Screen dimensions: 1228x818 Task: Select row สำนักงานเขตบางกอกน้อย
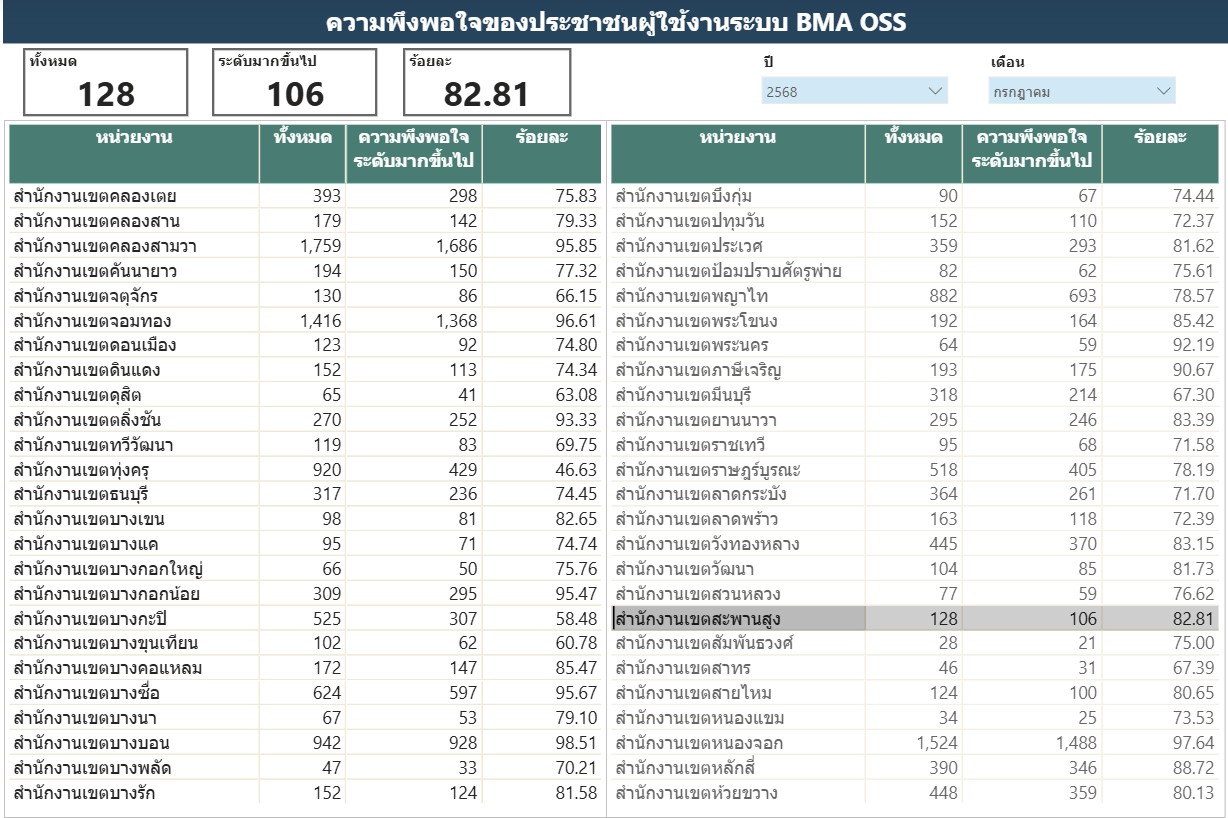click(x=305, y=594)
